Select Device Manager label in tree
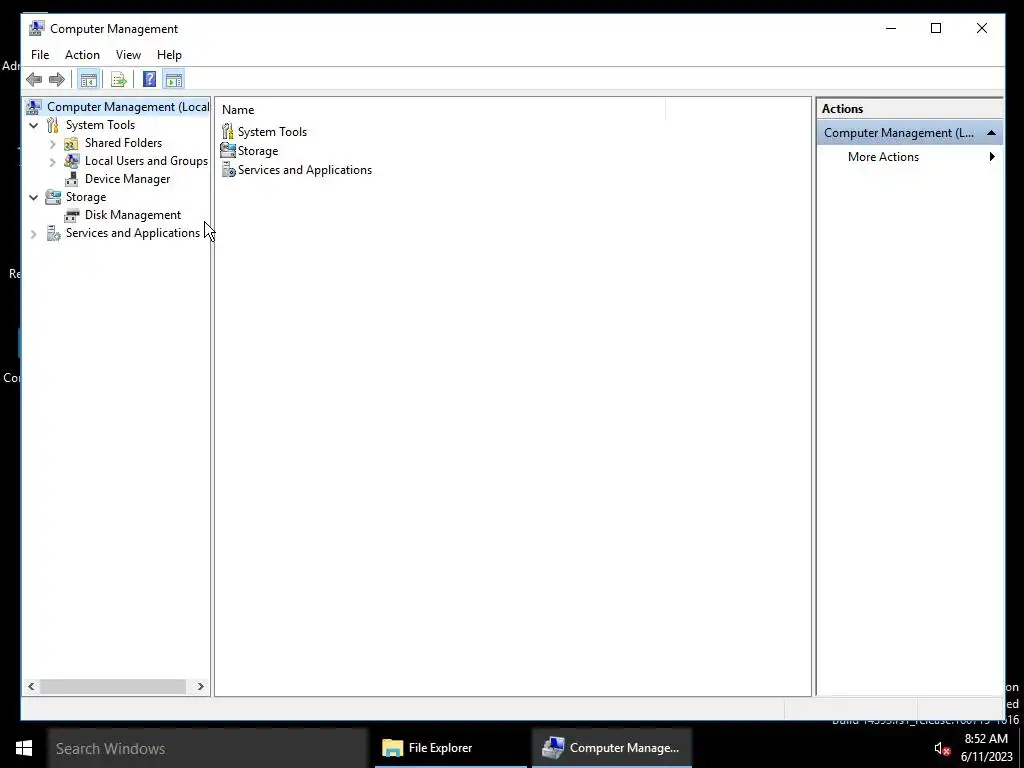The image size is (1024, 768). tap(127, 179)
